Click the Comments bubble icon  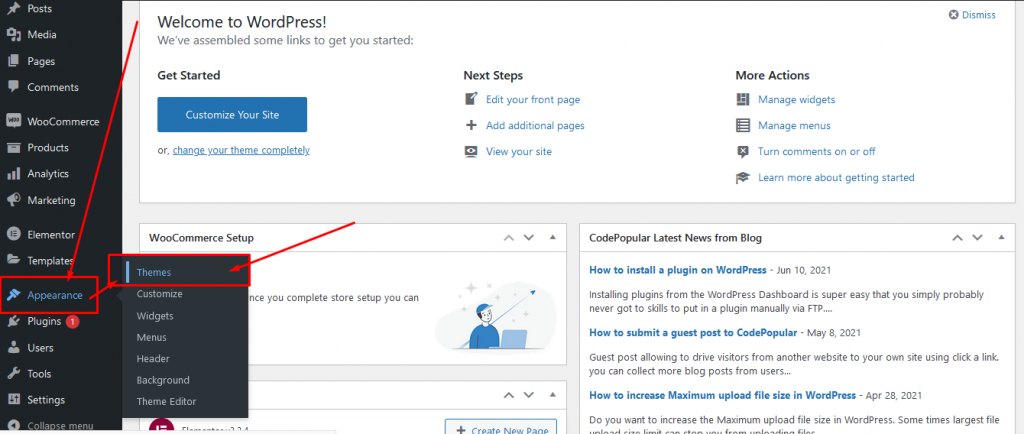(x=13, y=87)
